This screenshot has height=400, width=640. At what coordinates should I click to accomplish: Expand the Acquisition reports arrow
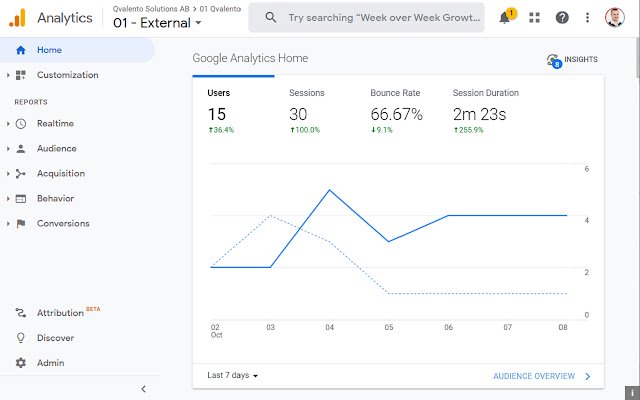[x=8, y=173]
